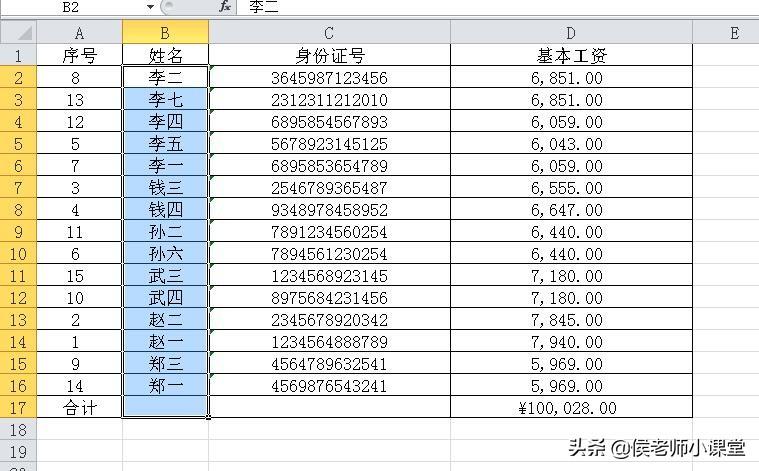Select the cell containing 李五
This screenshot has height=471, width=759.
pos(165,144)
